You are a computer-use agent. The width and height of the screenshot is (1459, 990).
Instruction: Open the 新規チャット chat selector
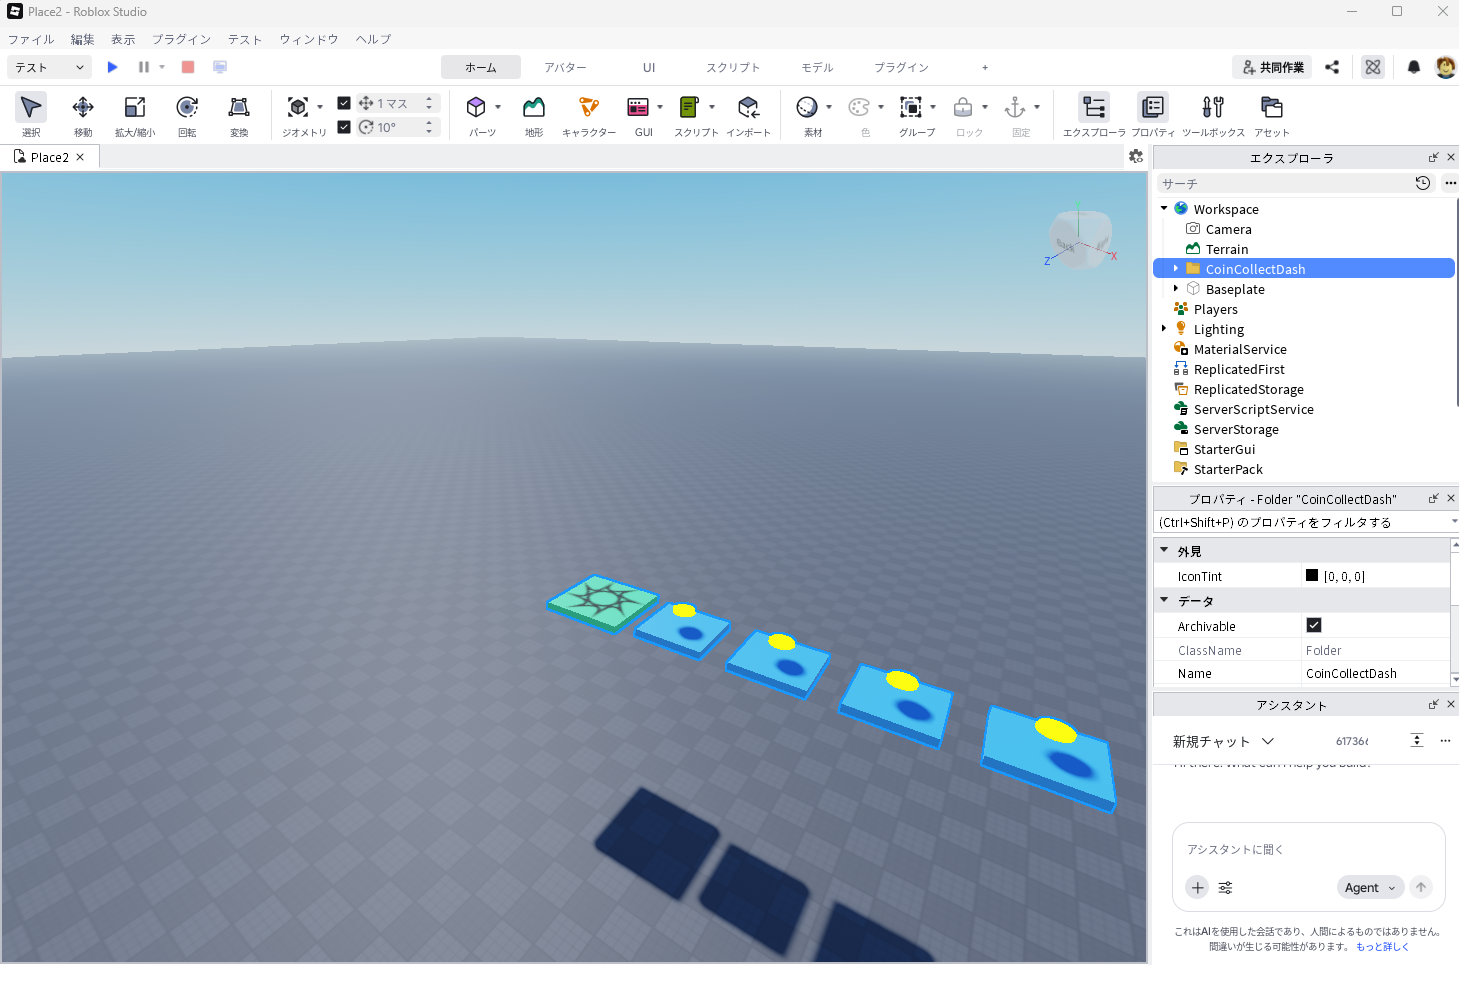coord(1223,741)
